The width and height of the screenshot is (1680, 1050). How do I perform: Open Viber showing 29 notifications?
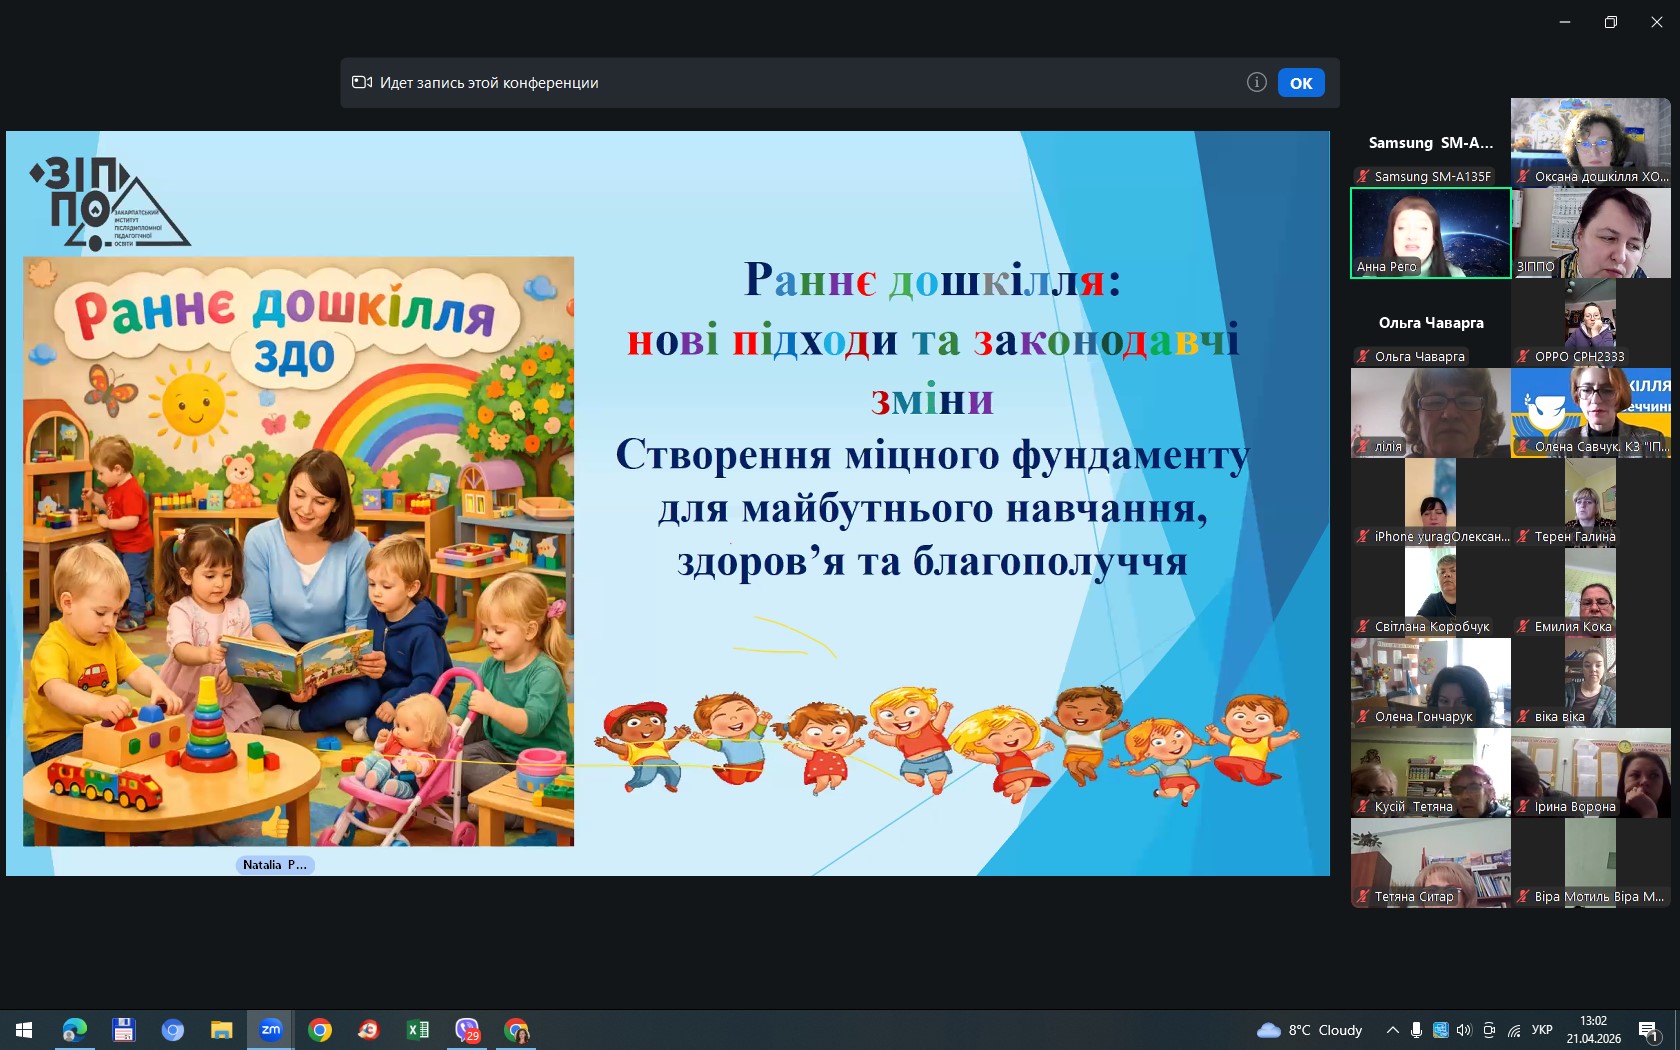[466, 1030]
